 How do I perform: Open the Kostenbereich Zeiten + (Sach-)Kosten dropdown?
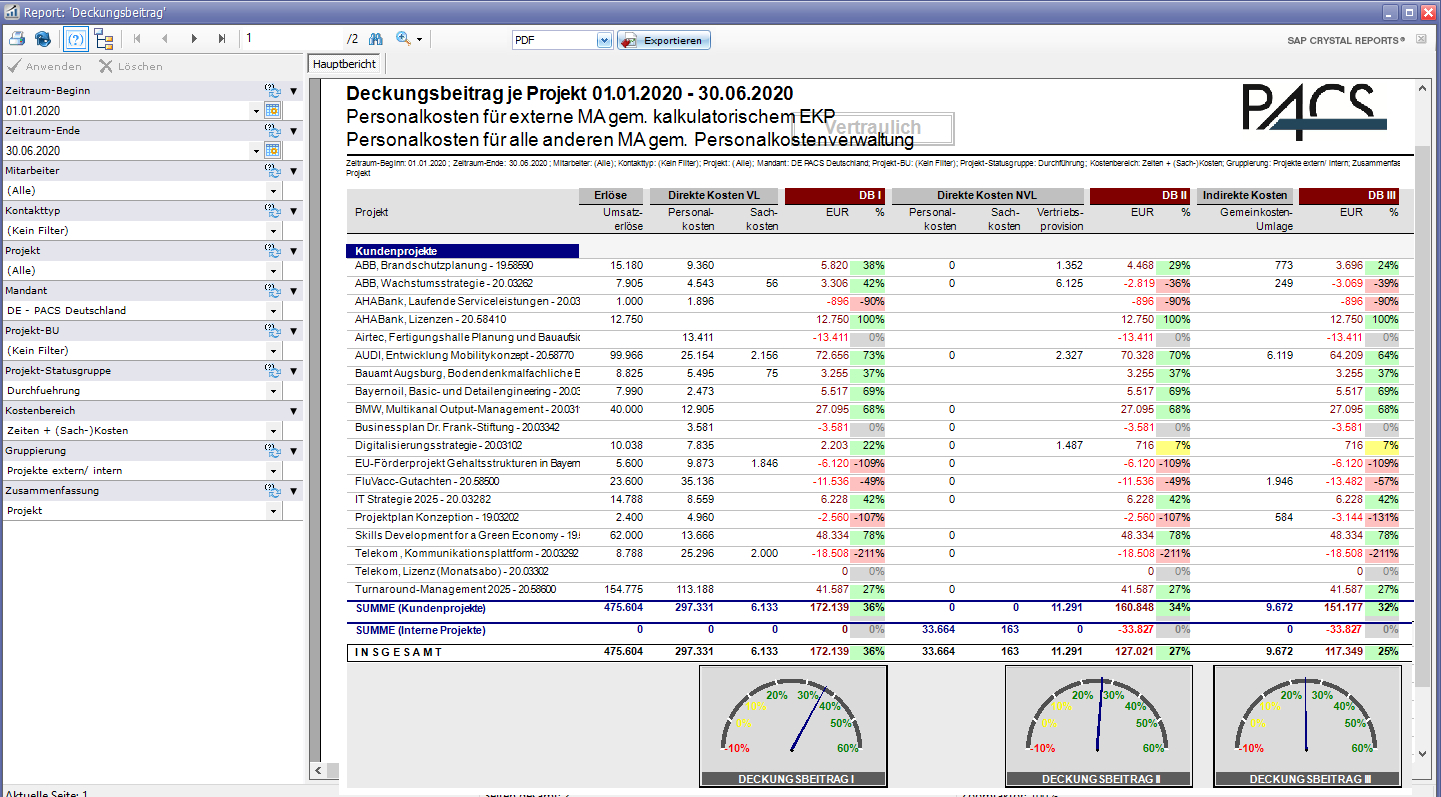(273, 431)
